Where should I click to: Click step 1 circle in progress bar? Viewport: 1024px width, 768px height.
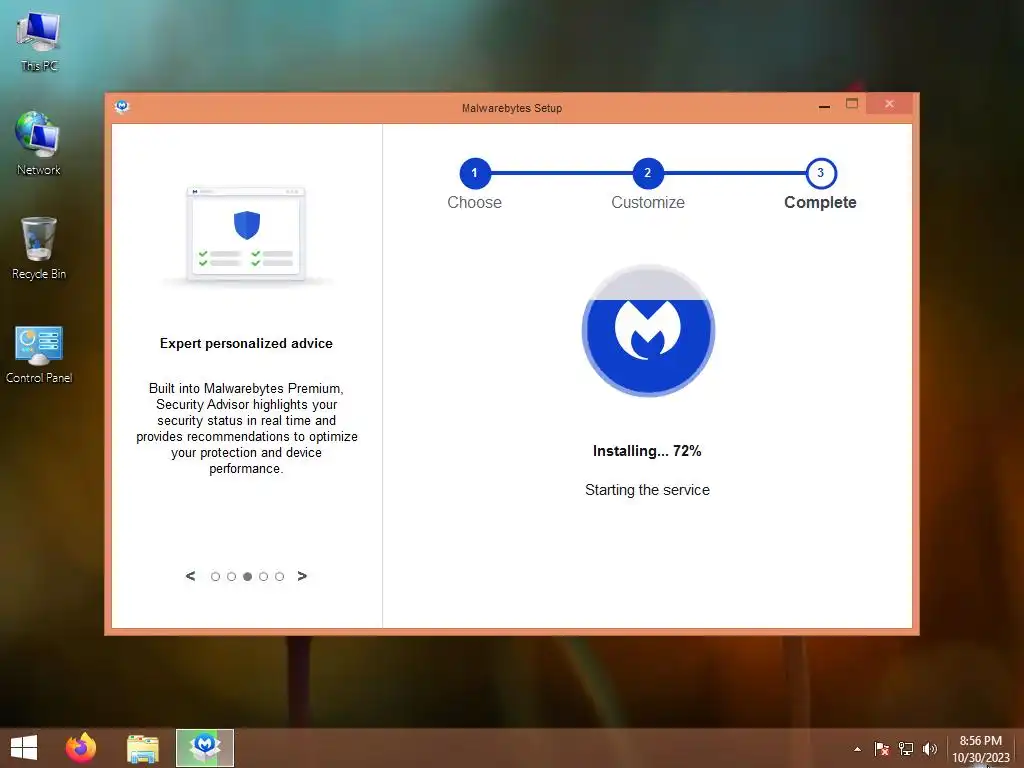[475, 173]
